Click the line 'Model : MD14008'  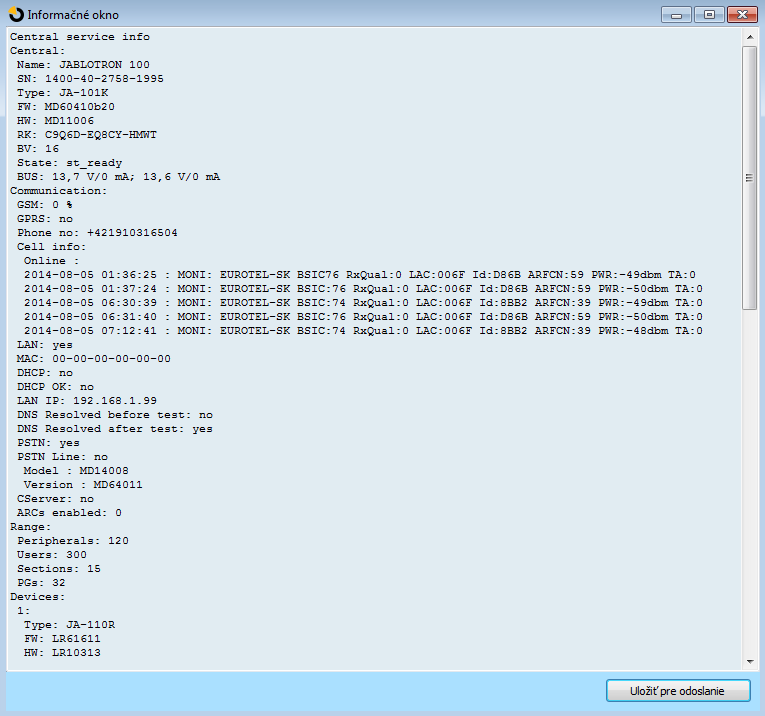pos(77,471)
